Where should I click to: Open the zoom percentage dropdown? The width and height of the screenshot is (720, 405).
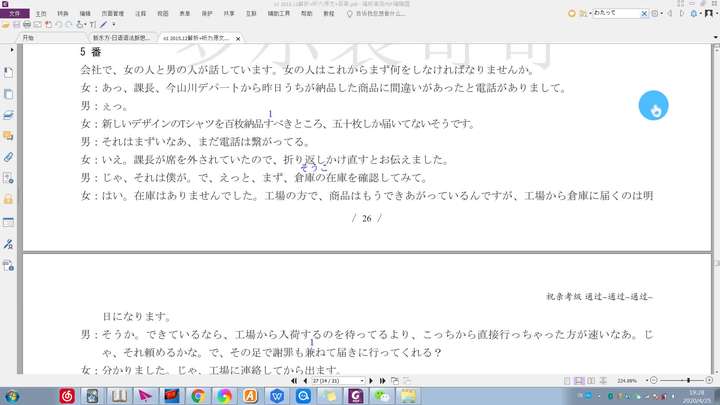[647, 381]
